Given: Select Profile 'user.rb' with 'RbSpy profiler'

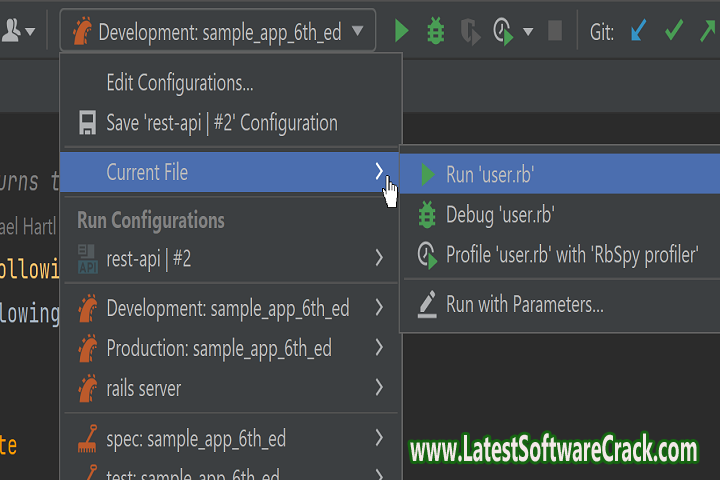Looking at the screenshot, I should click(x=571, y=255).
